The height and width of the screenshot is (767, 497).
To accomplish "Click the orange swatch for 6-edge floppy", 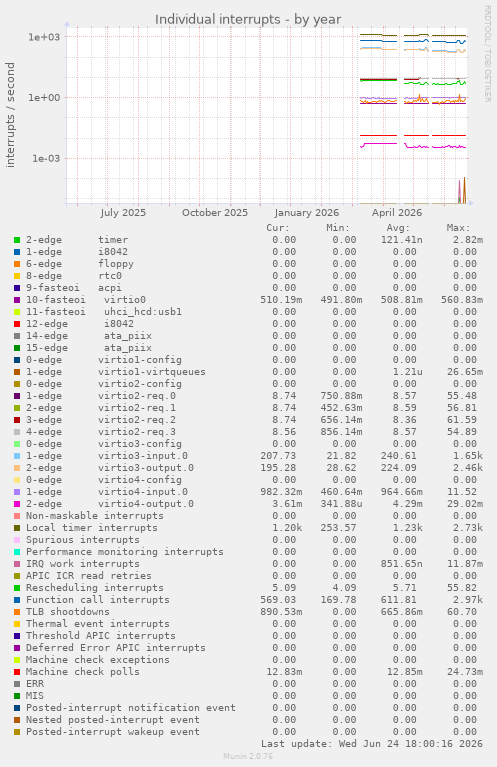I will 17,264.
